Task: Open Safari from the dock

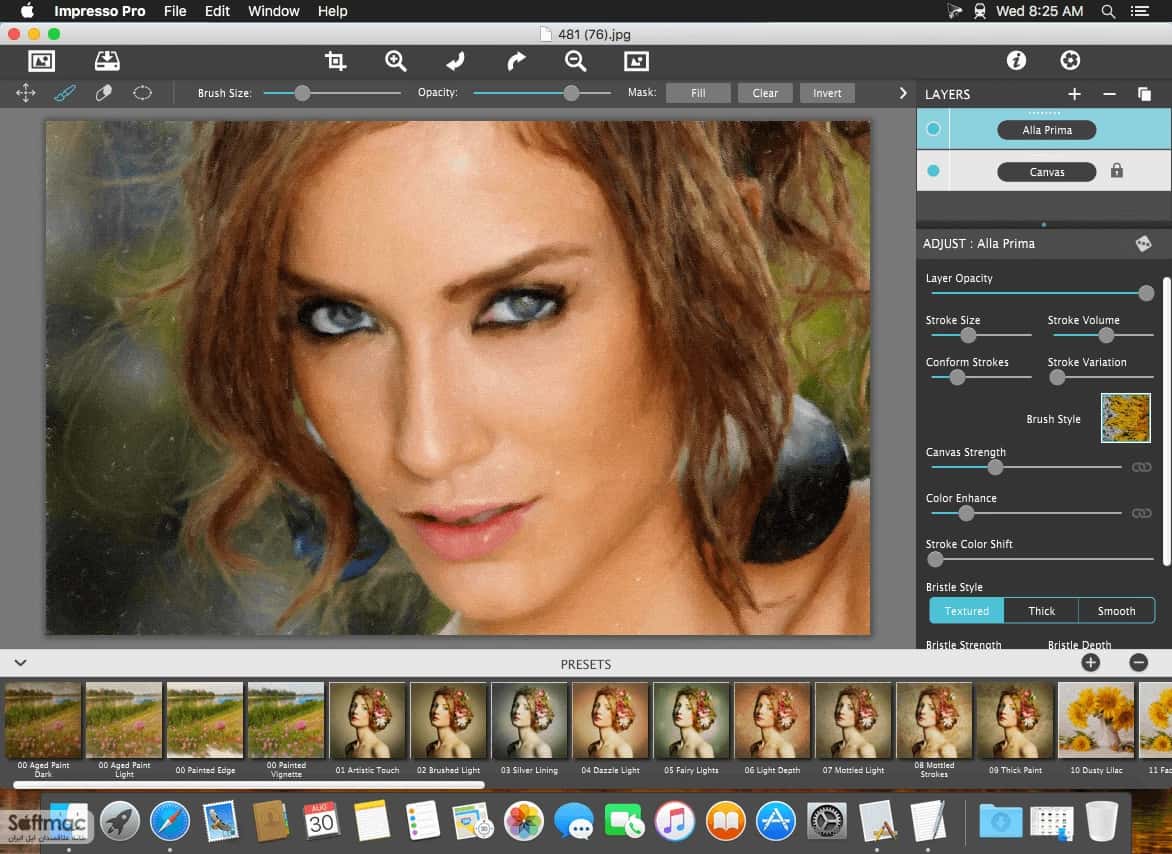Action: pyautogui.click(x=170, y=820)
